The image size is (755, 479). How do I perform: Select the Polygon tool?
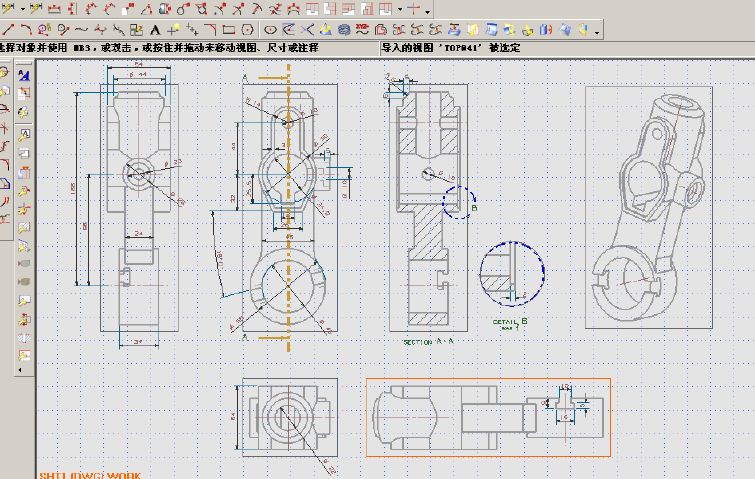(x=247, y=30)
